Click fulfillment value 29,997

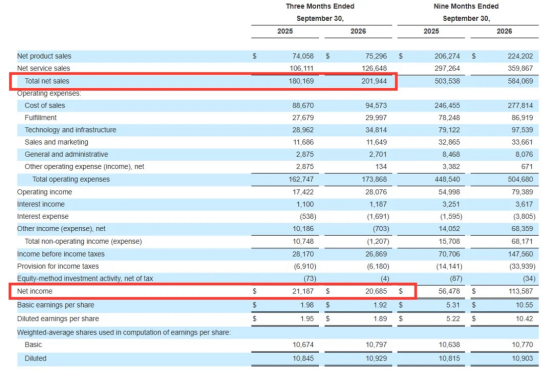[x=376, y=117]
